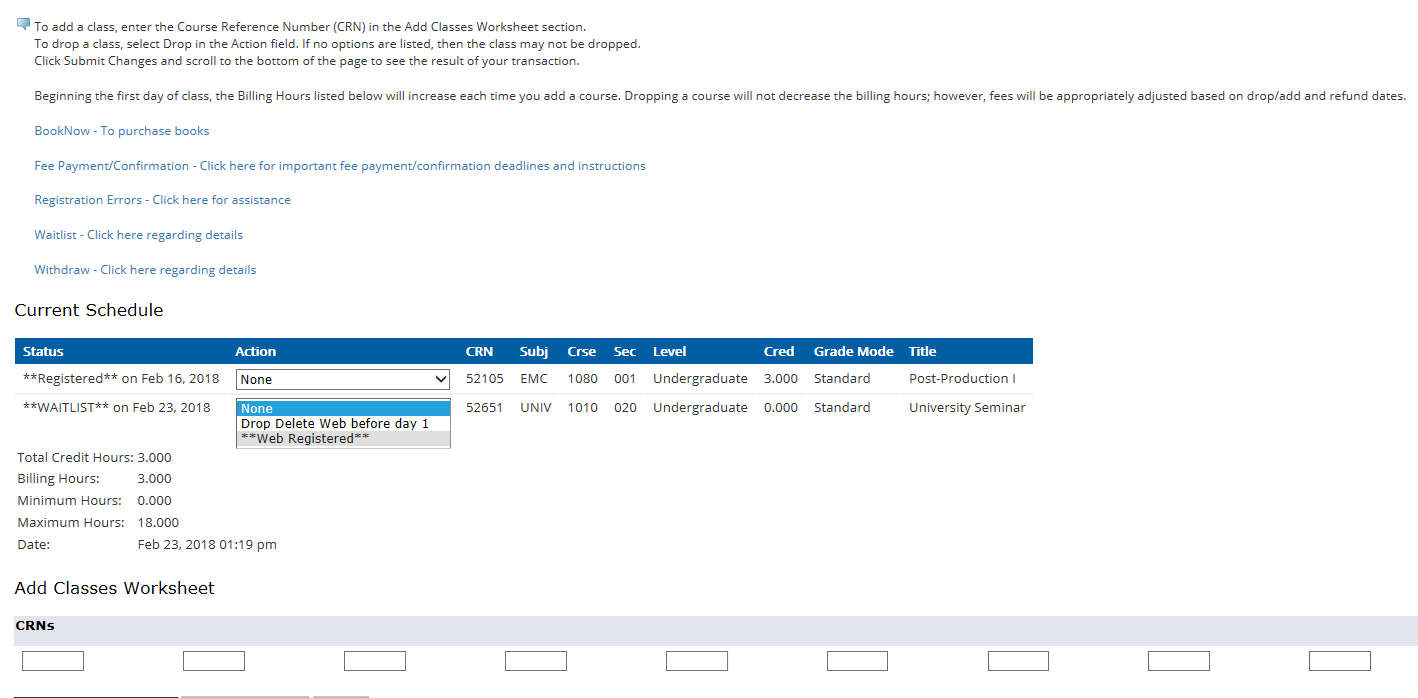Click the first CRN input box
Viewport: 1418px width, 698px height.
[x=53, y=661]
